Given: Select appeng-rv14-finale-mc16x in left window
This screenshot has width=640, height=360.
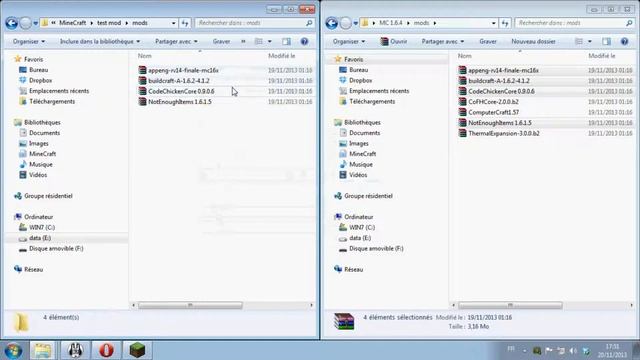Looking at the screenshot, I should pos(183,70).
